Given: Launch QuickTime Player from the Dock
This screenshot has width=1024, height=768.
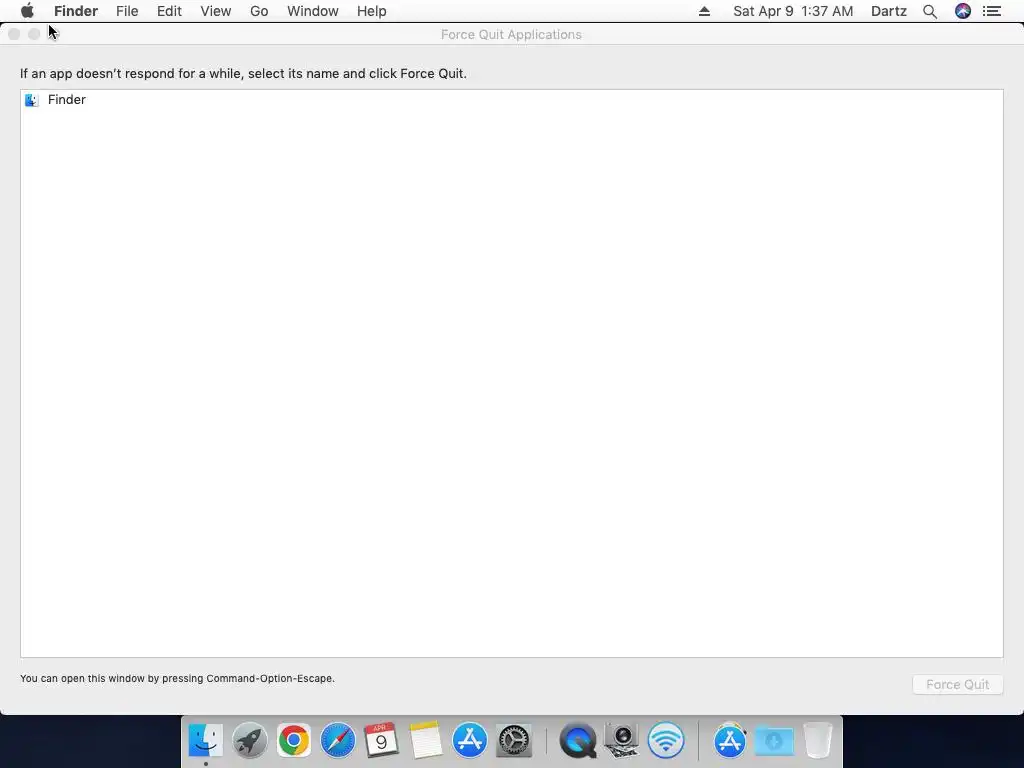Looking at the screenshot, I should click(x=577, y=741).
